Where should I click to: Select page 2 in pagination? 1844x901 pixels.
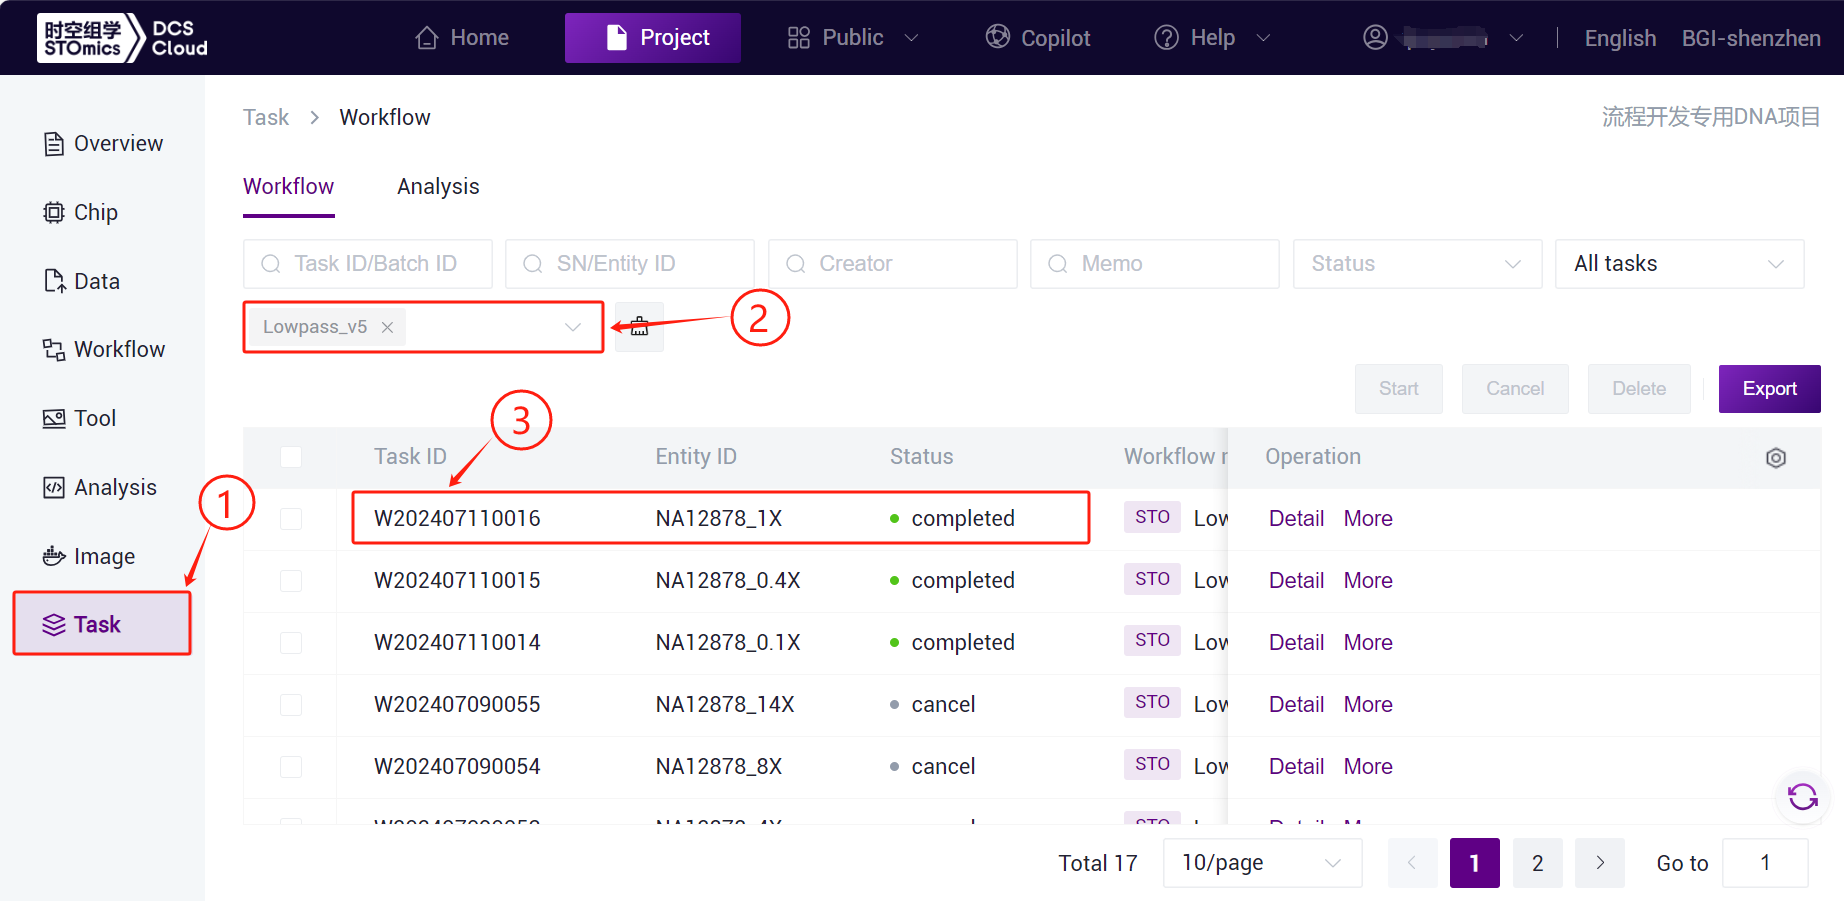[1537, 863]
